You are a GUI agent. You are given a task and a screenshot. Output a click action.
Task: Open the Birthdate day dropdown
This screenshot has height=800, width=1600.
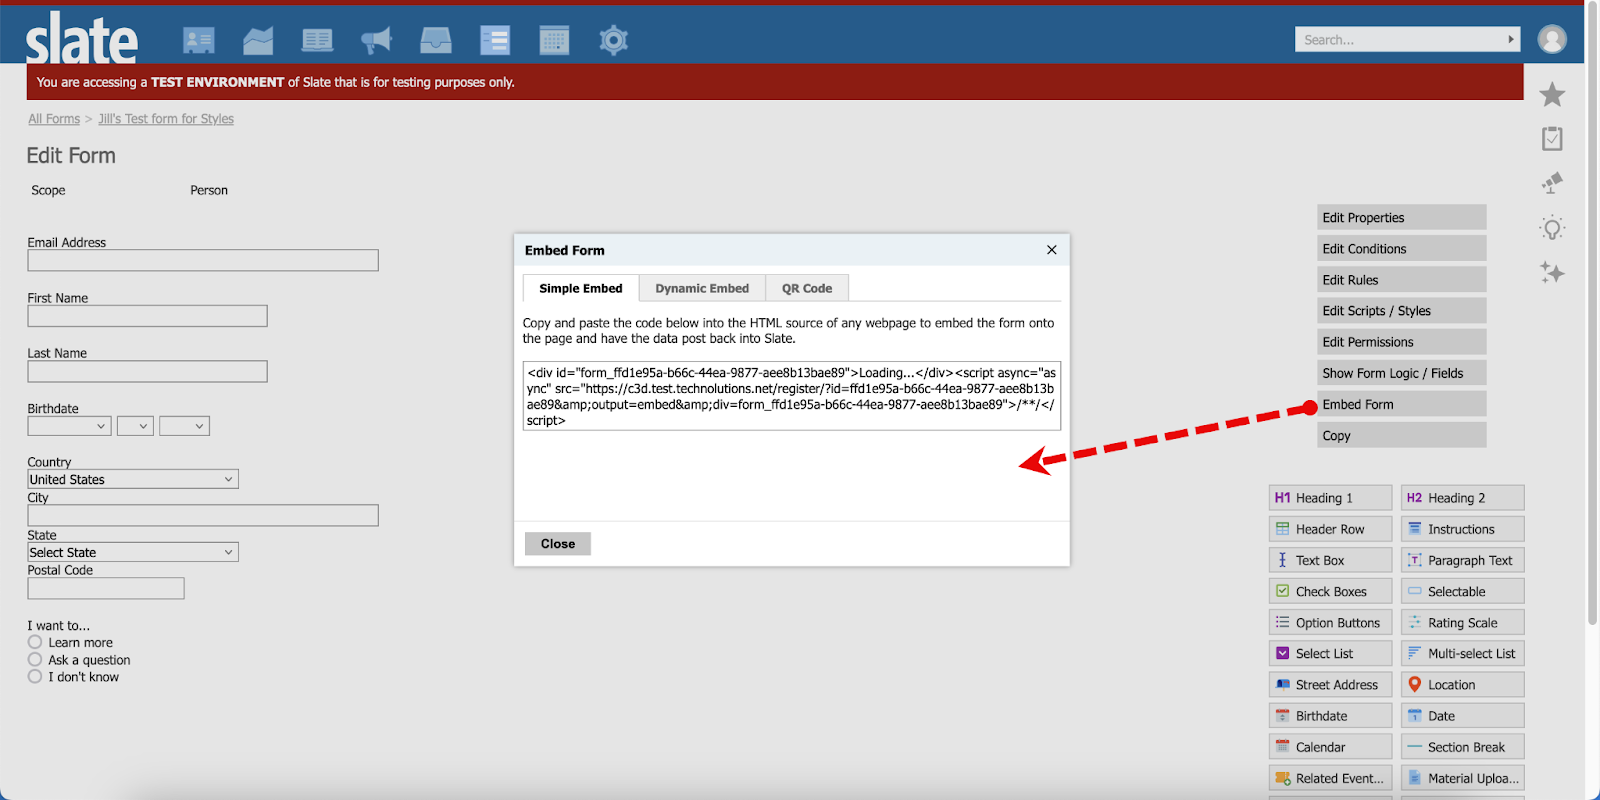click(135, 426)
